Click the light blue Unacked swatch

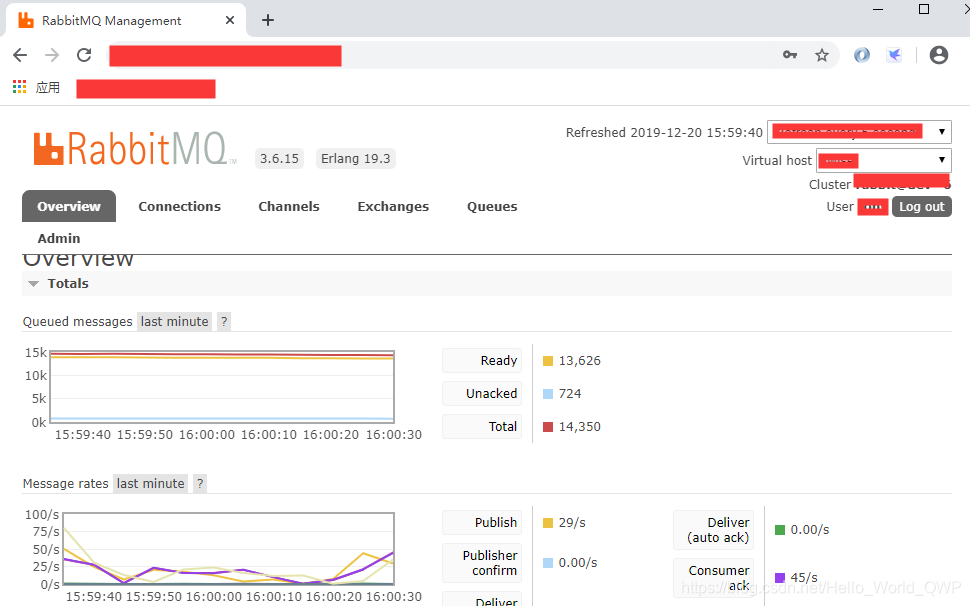(547, 394)
